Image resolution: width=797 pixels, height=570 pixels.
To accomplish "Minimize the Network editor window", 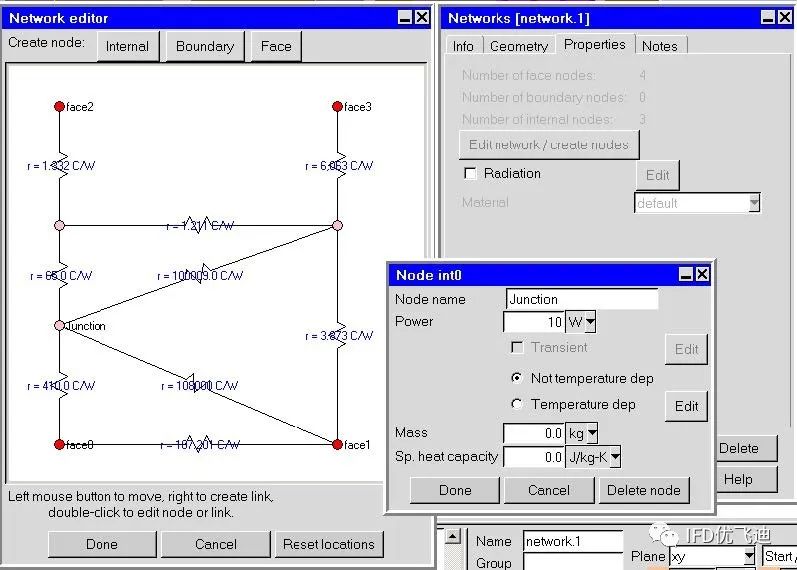I will pos(405,18).
